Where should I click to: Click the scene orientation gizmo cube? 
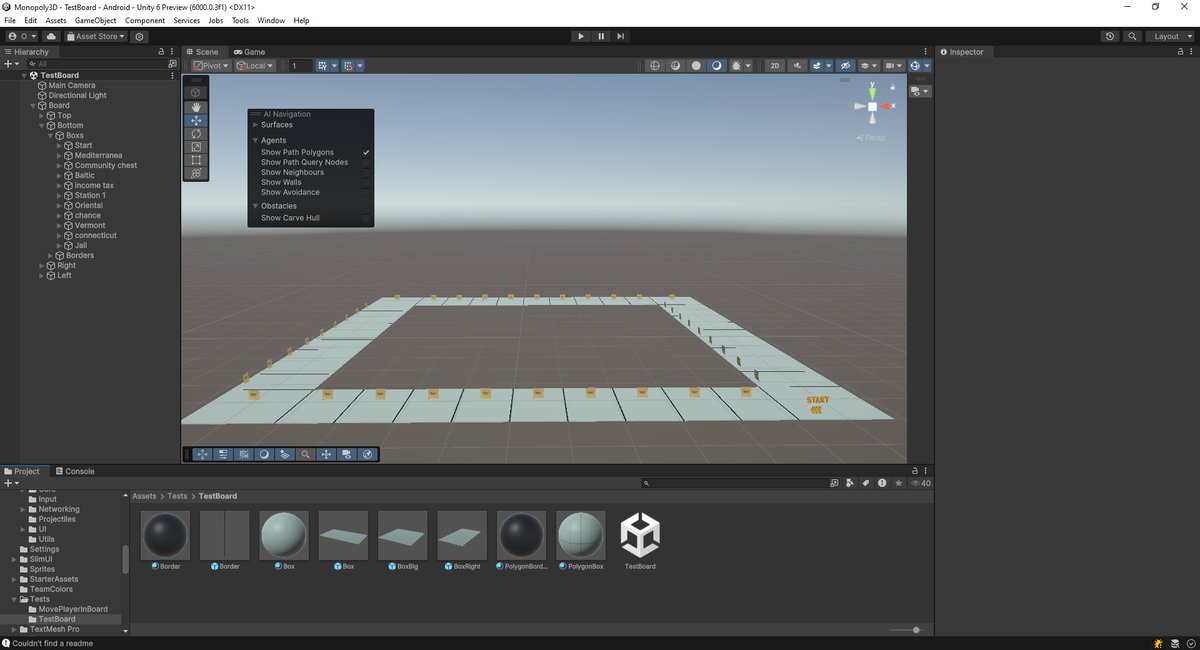point(872,106)
